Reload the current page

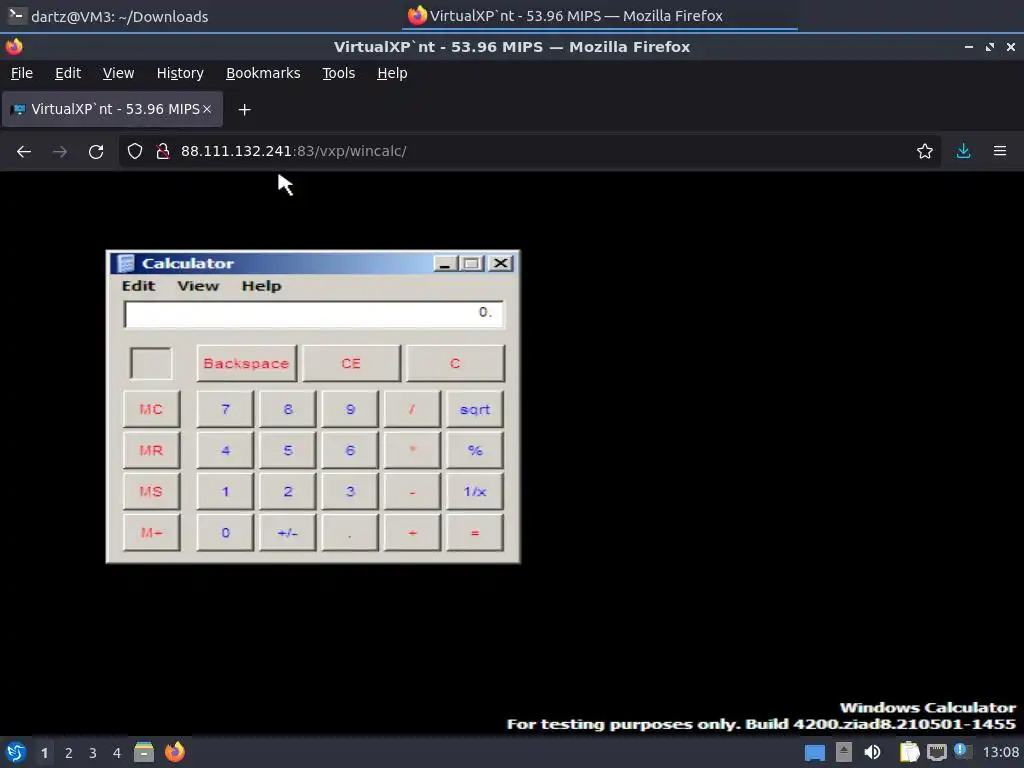(x=96, y=152)
